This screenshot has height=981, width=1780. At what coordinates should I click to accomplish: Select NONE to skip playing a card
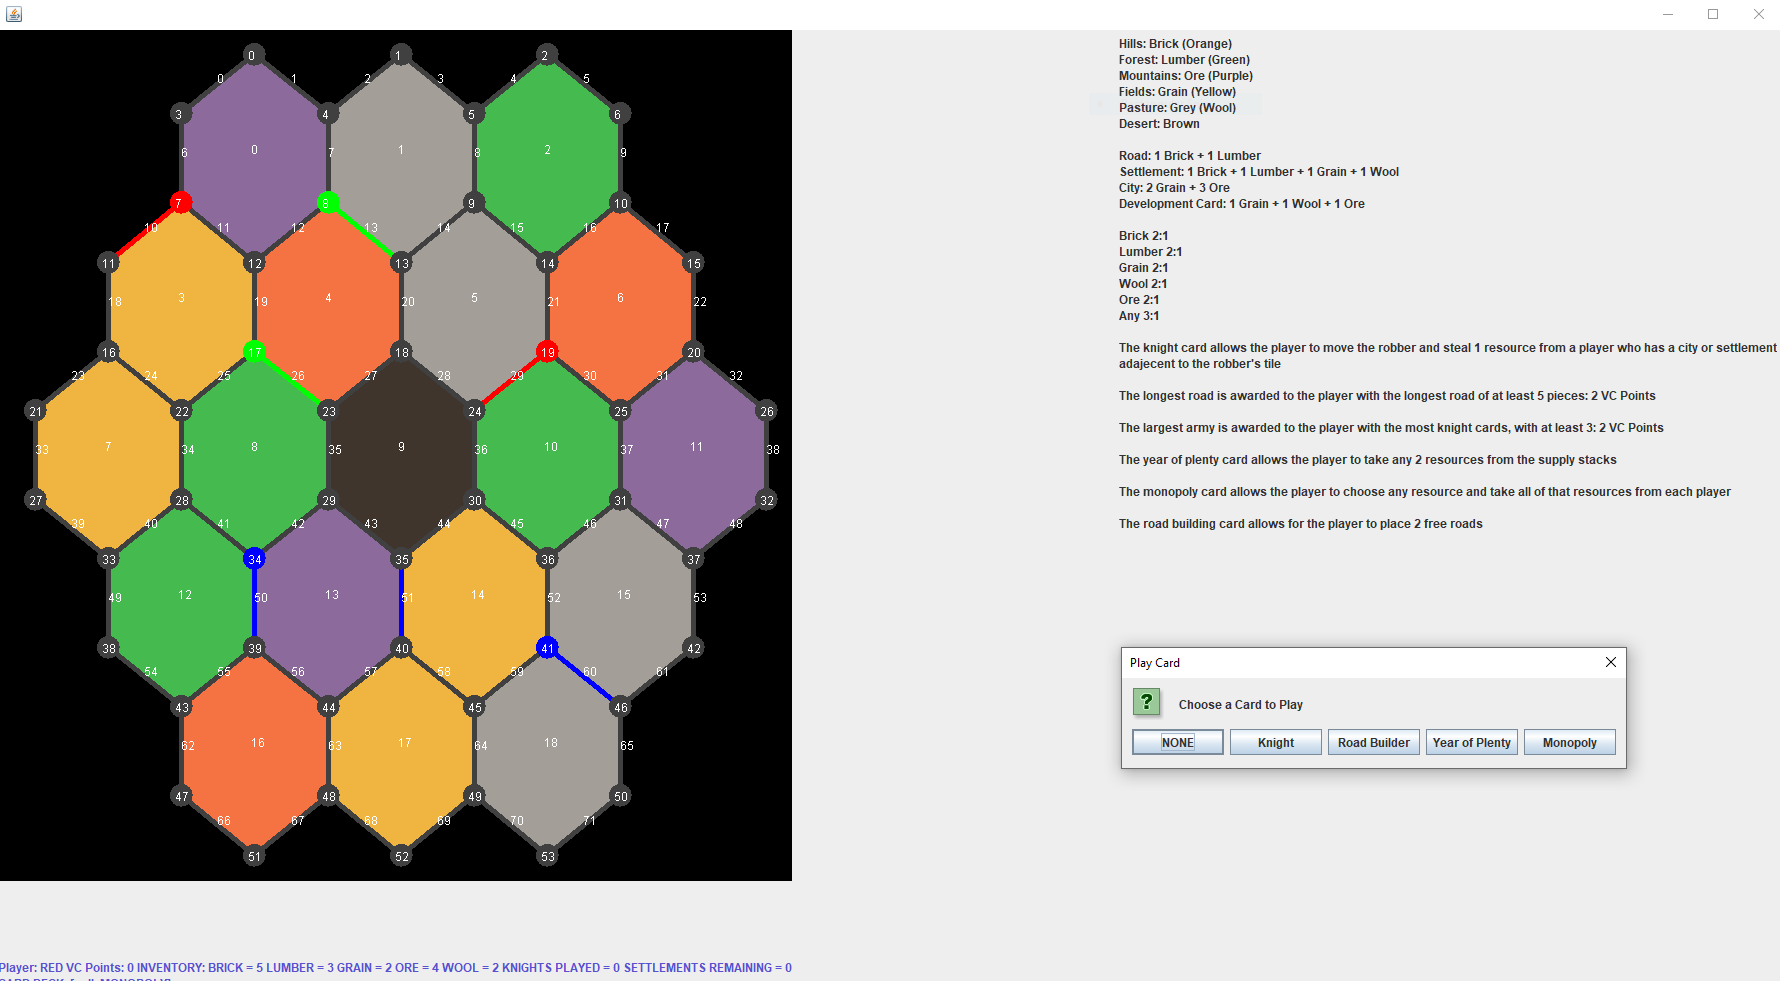point(1177,742)
